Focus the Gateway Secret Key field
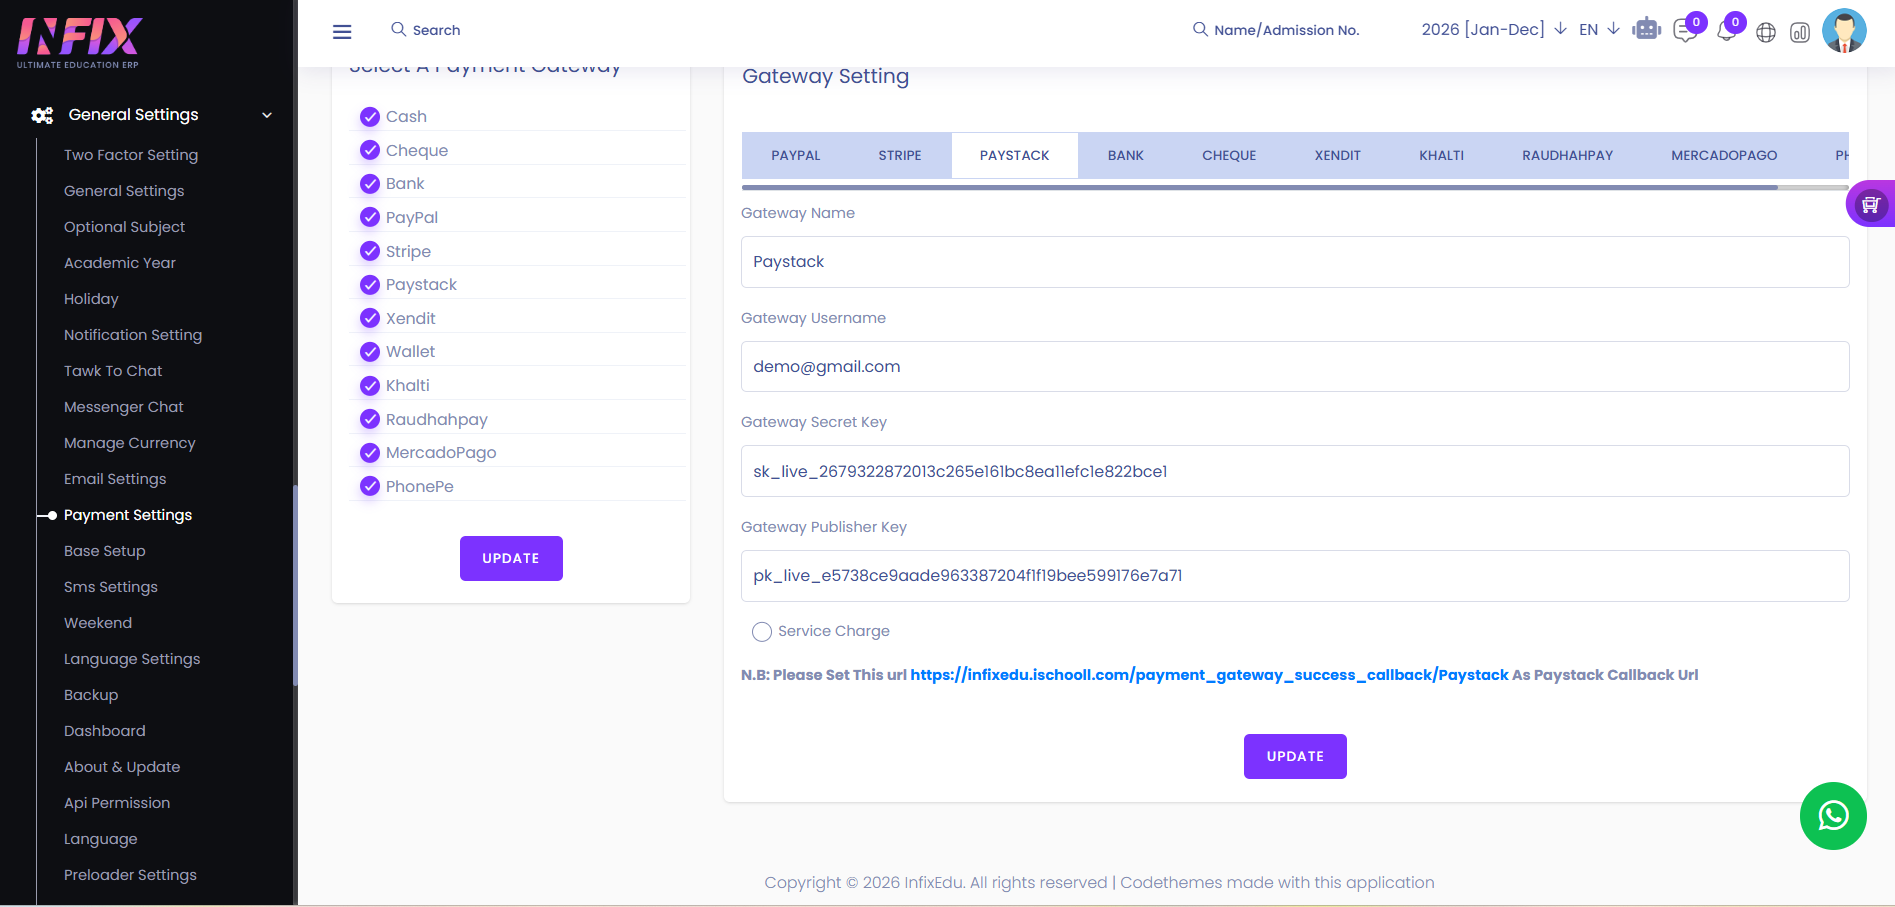The width and height of the screenshot is (1895, 907). coord(1295,471)
